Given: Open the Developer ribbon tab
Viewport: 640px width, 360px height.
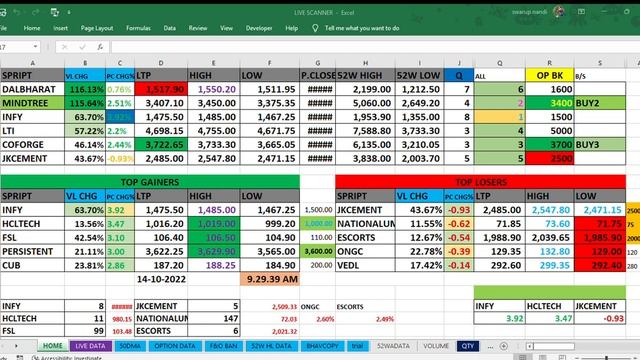Looking at the screenshot, I should pyautogui.click(x=259, y=28).
